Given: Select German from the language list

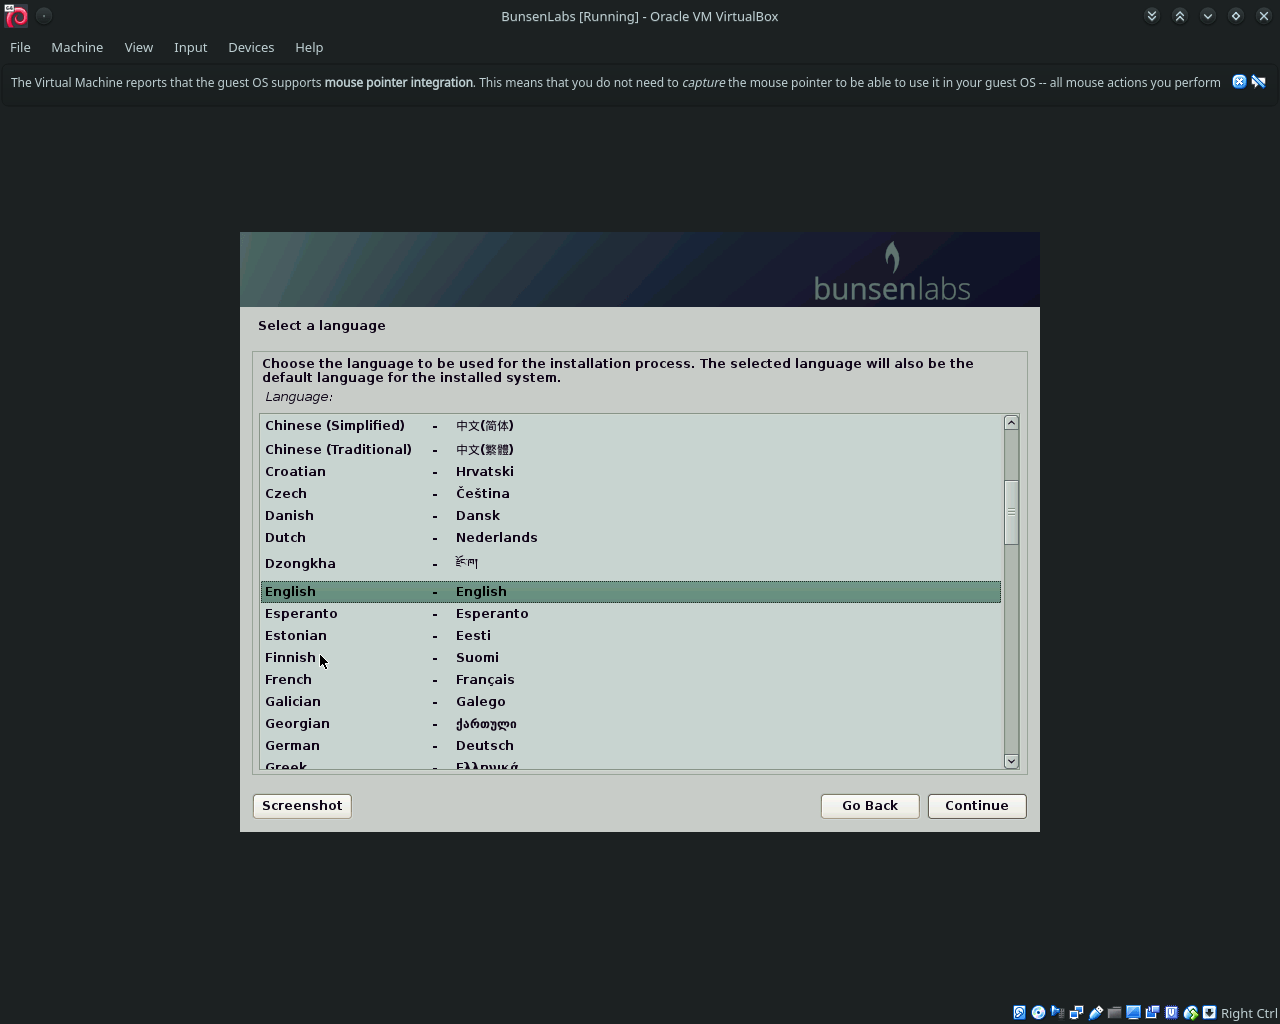Looking at the screenshot, I should [x=292, y=745].
